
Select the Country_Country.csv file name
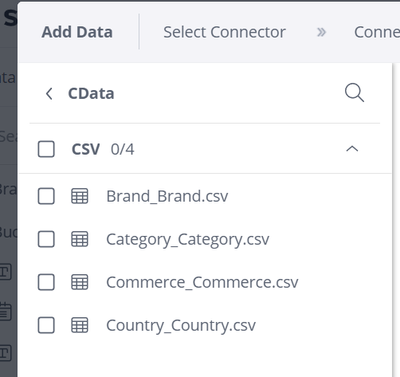coord(181,326)
